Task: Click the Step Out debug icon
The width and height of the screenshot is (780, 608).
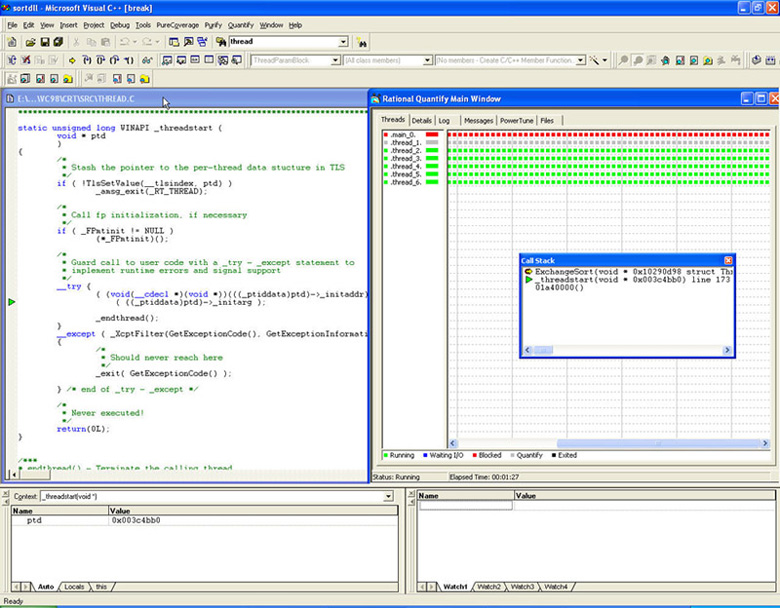Action: (x=116, y=61)
